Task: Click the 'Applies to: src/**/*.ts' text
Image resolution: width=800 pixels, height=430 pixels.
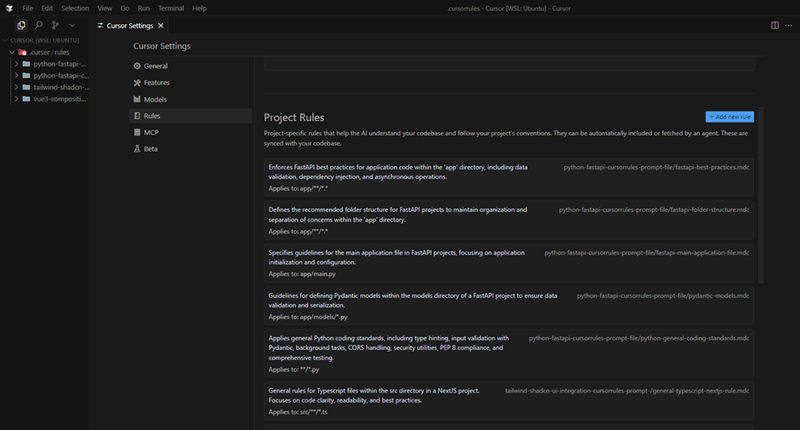Action: tap(298, 412)
